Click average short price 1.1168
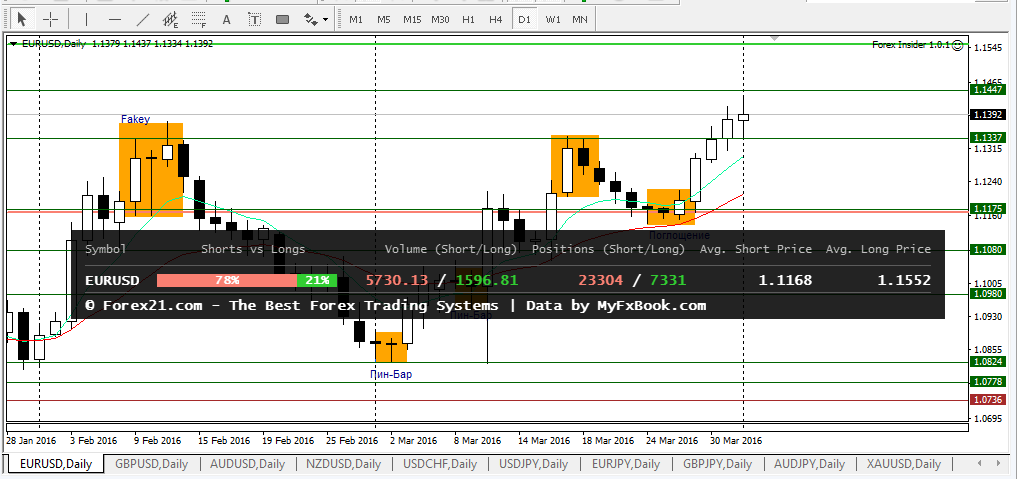1017x479 pixels. click(x=785, y=281)
